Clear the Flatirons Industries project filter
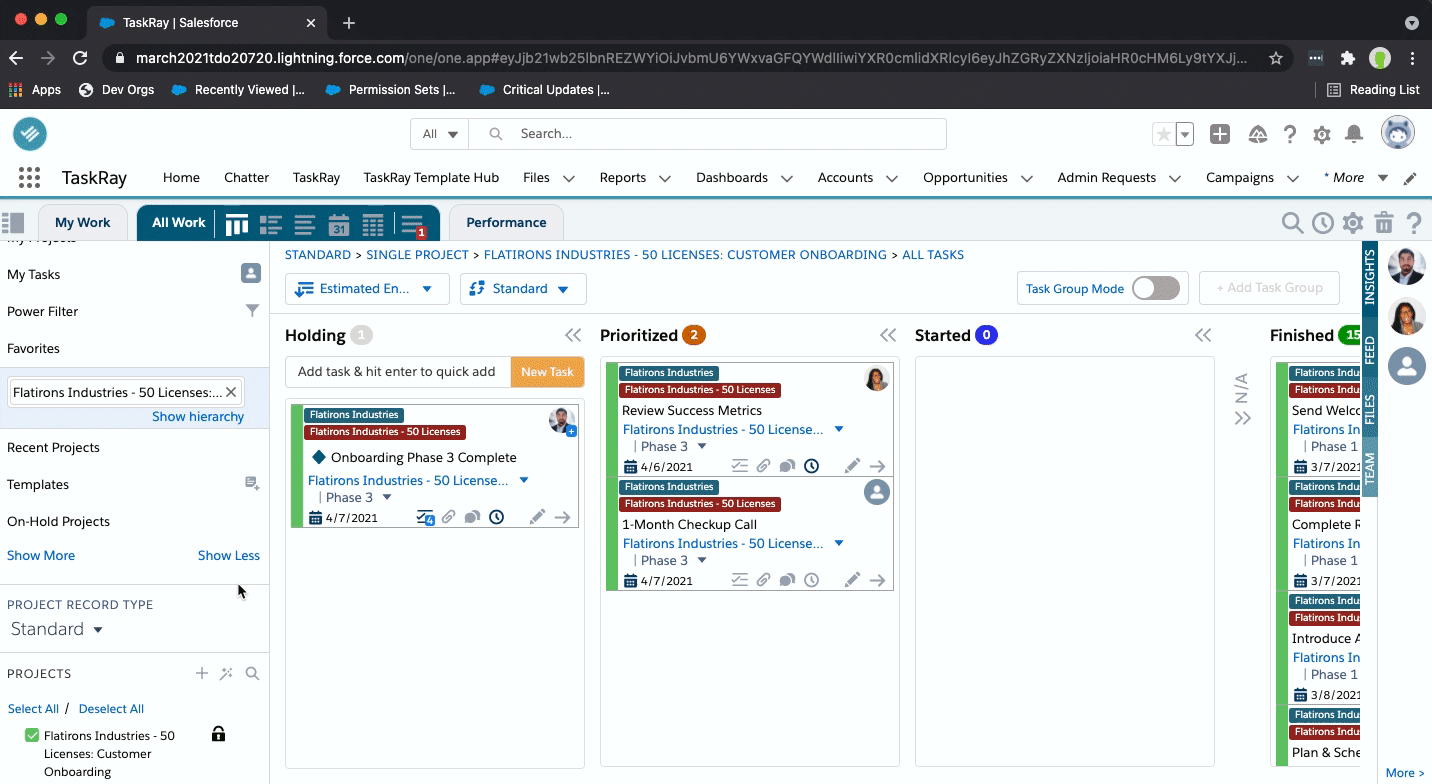The image size is (1432, 784). tap(231, 393)
